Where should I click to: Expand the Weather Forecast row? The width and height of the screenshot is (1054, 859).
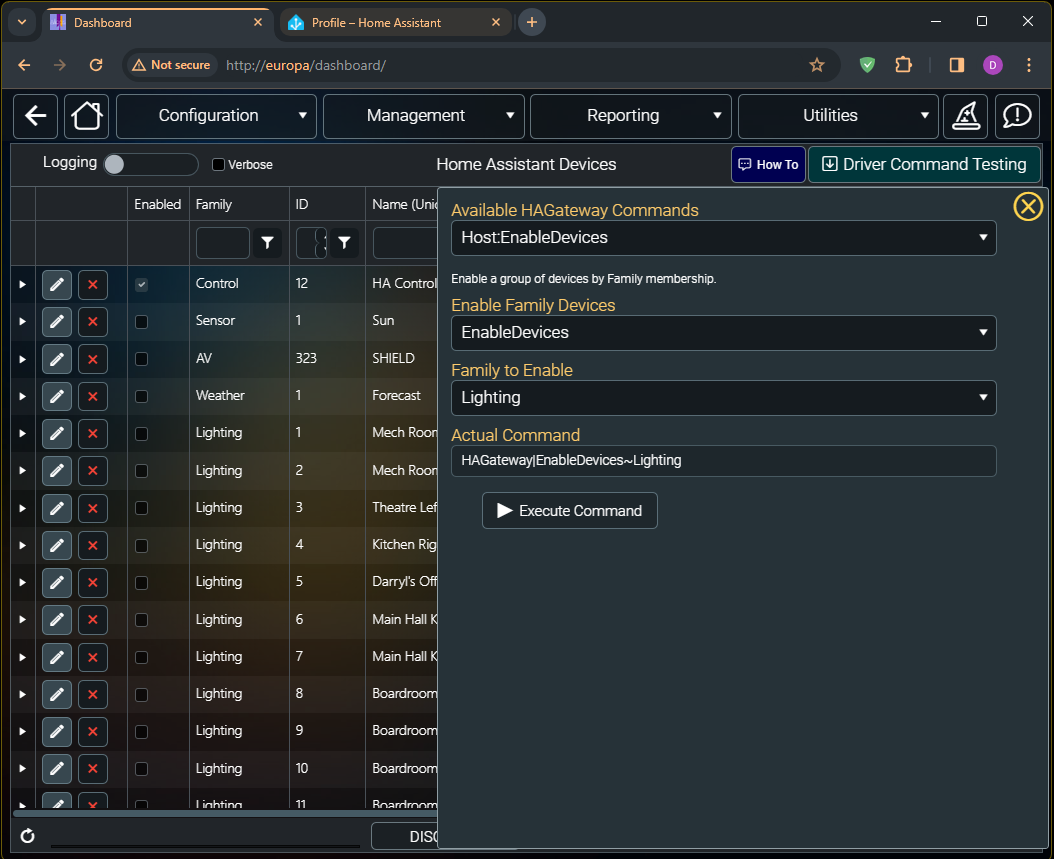(x=22, y=397)
